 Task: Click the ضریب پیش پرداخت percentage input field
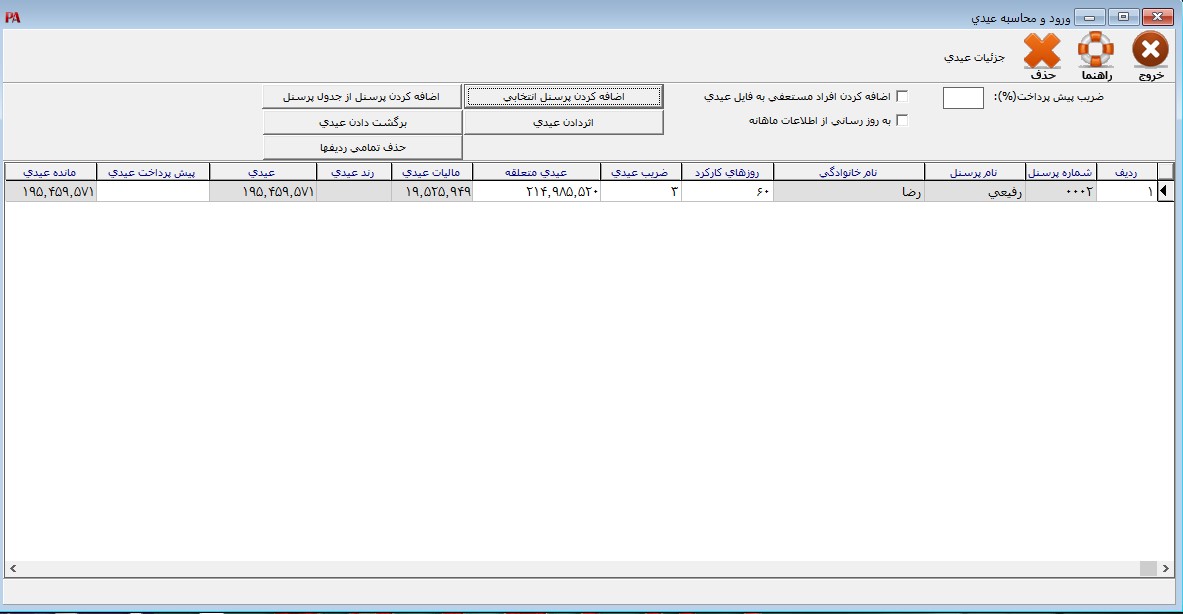pos(963,98)
